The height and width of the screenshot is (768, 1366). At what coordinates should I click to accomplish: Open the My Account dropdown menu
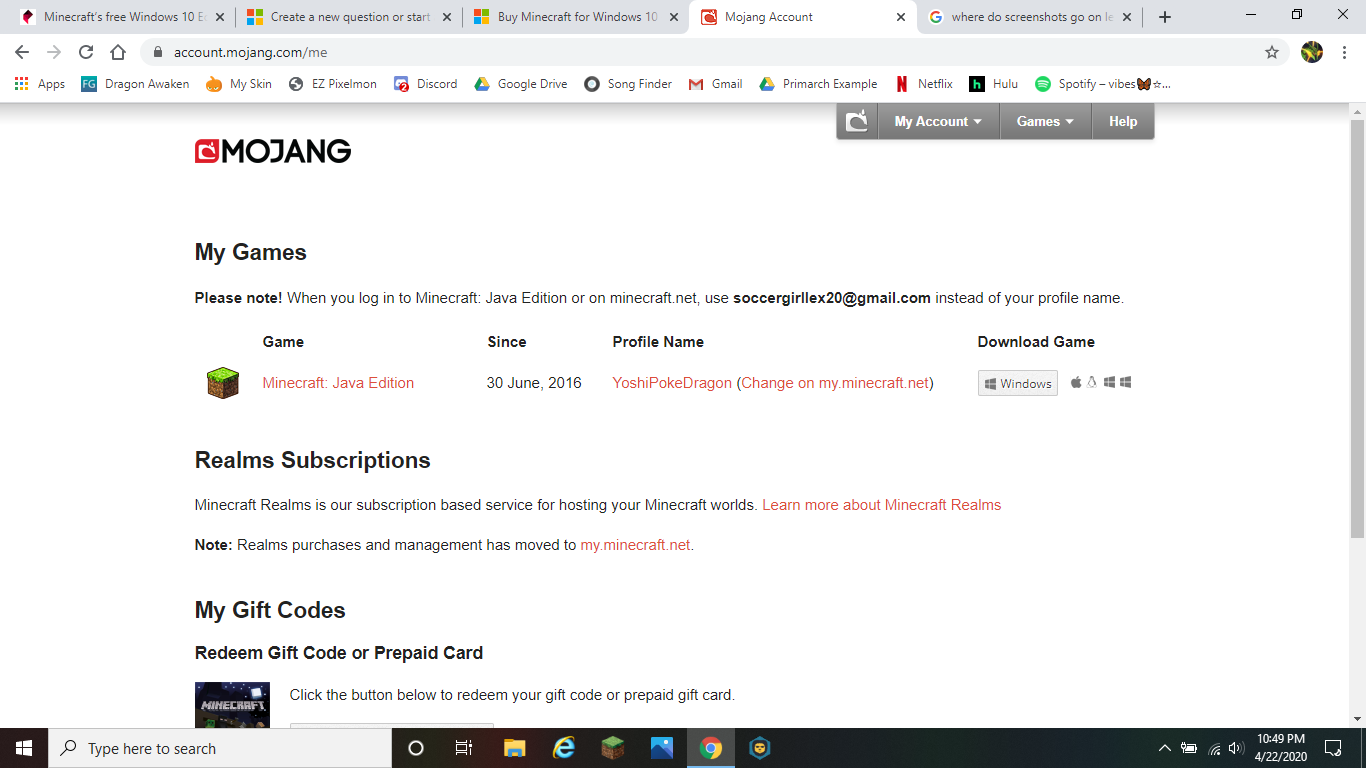pos(938,121)
